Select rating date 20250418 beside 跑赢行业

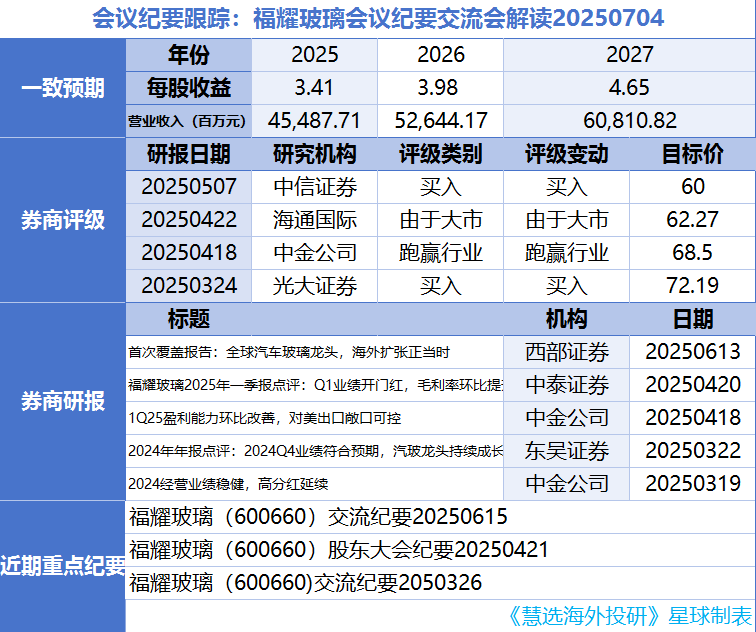pyautogui.click(x=189, y=253)
